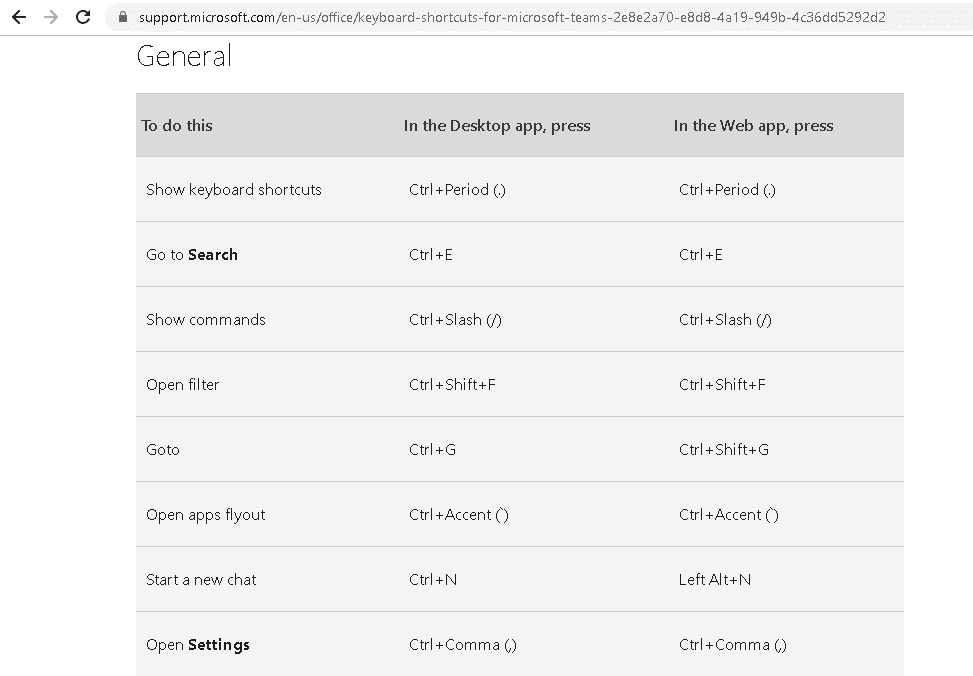973x676 pixels.
Task: Click the browser back arrow
Action: tap(18, 16)
